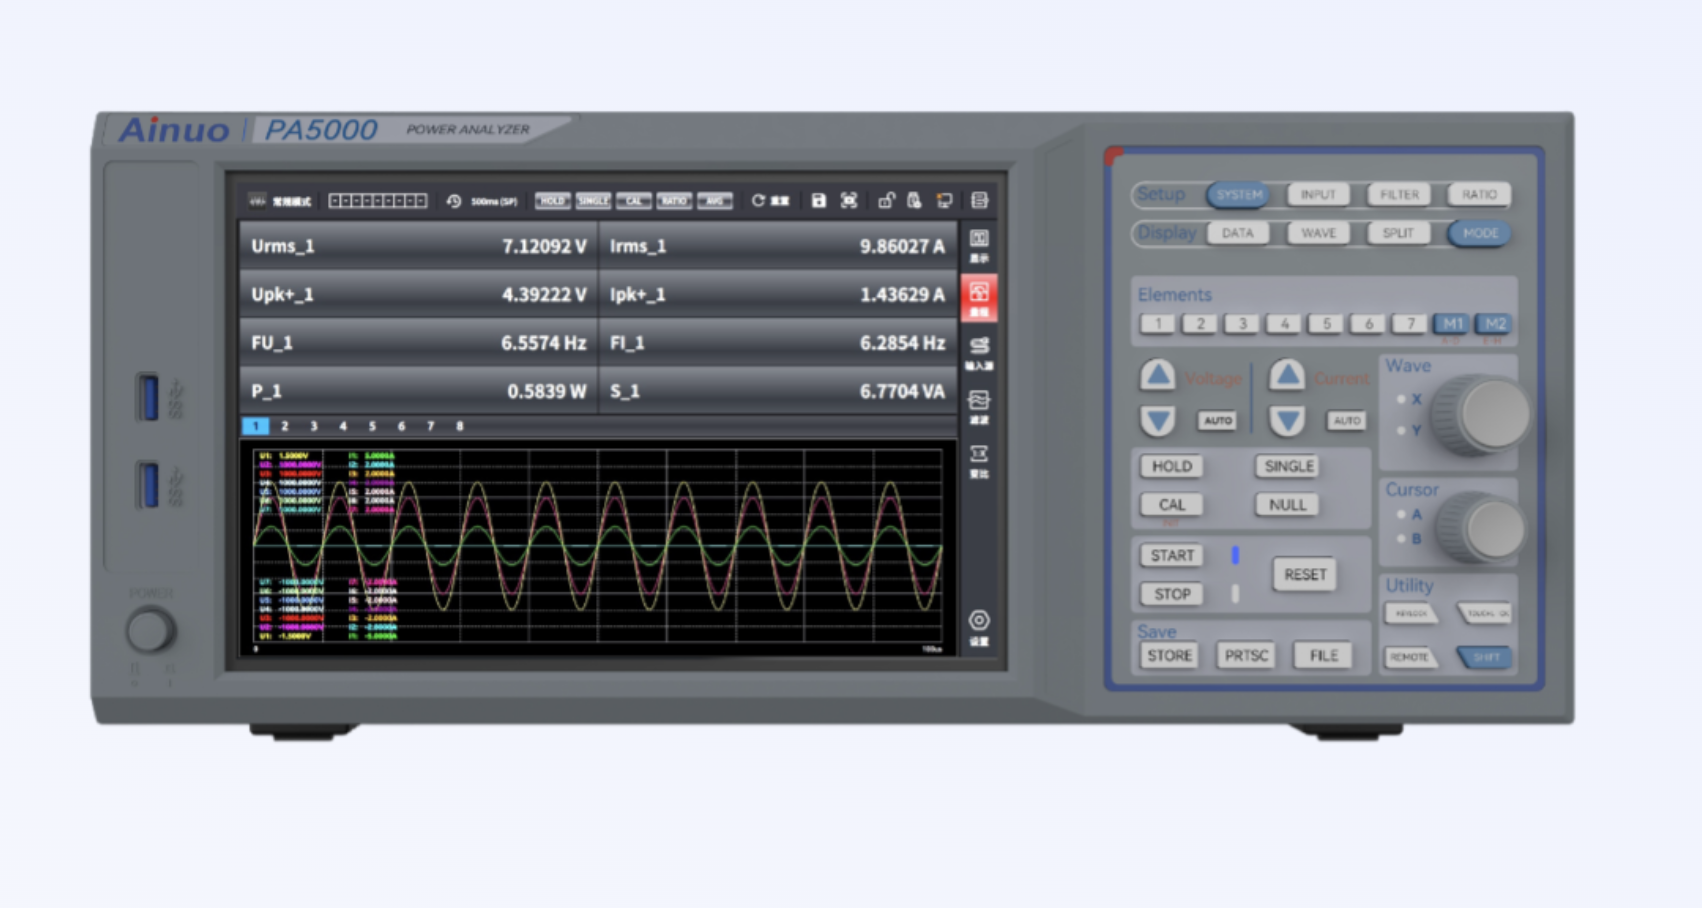Viewport: 1702px width, 908px height.
Task: Select active page tab 1
Action: pos(255,426)
